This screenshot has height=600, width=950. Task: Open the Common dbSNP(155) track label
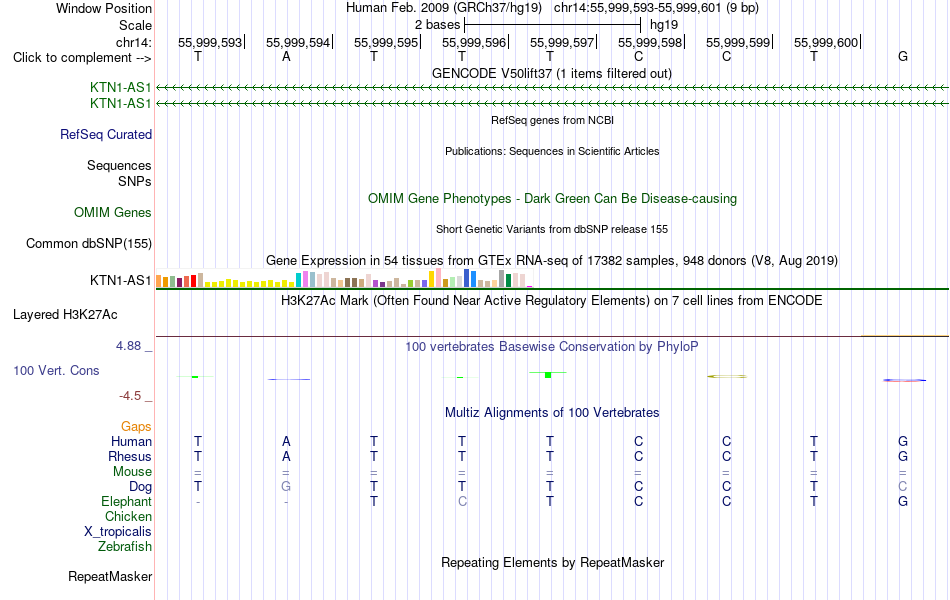coord(88,244)
